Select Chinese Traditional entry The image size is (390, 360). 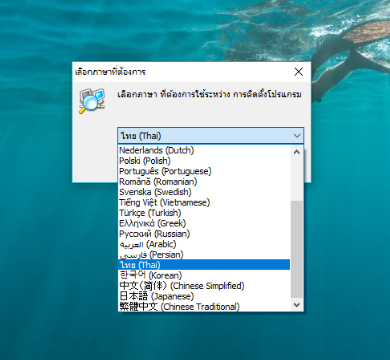pos(204,306)
